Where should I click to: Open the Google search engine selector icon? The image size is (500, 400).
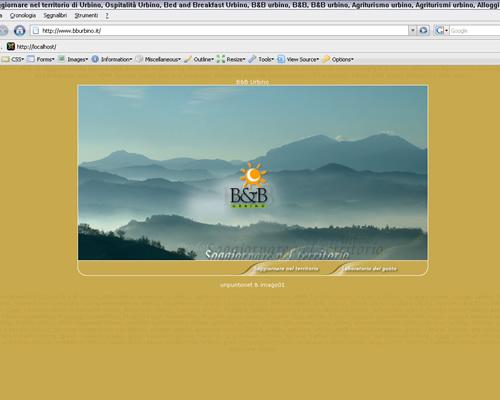pos(441,31)
